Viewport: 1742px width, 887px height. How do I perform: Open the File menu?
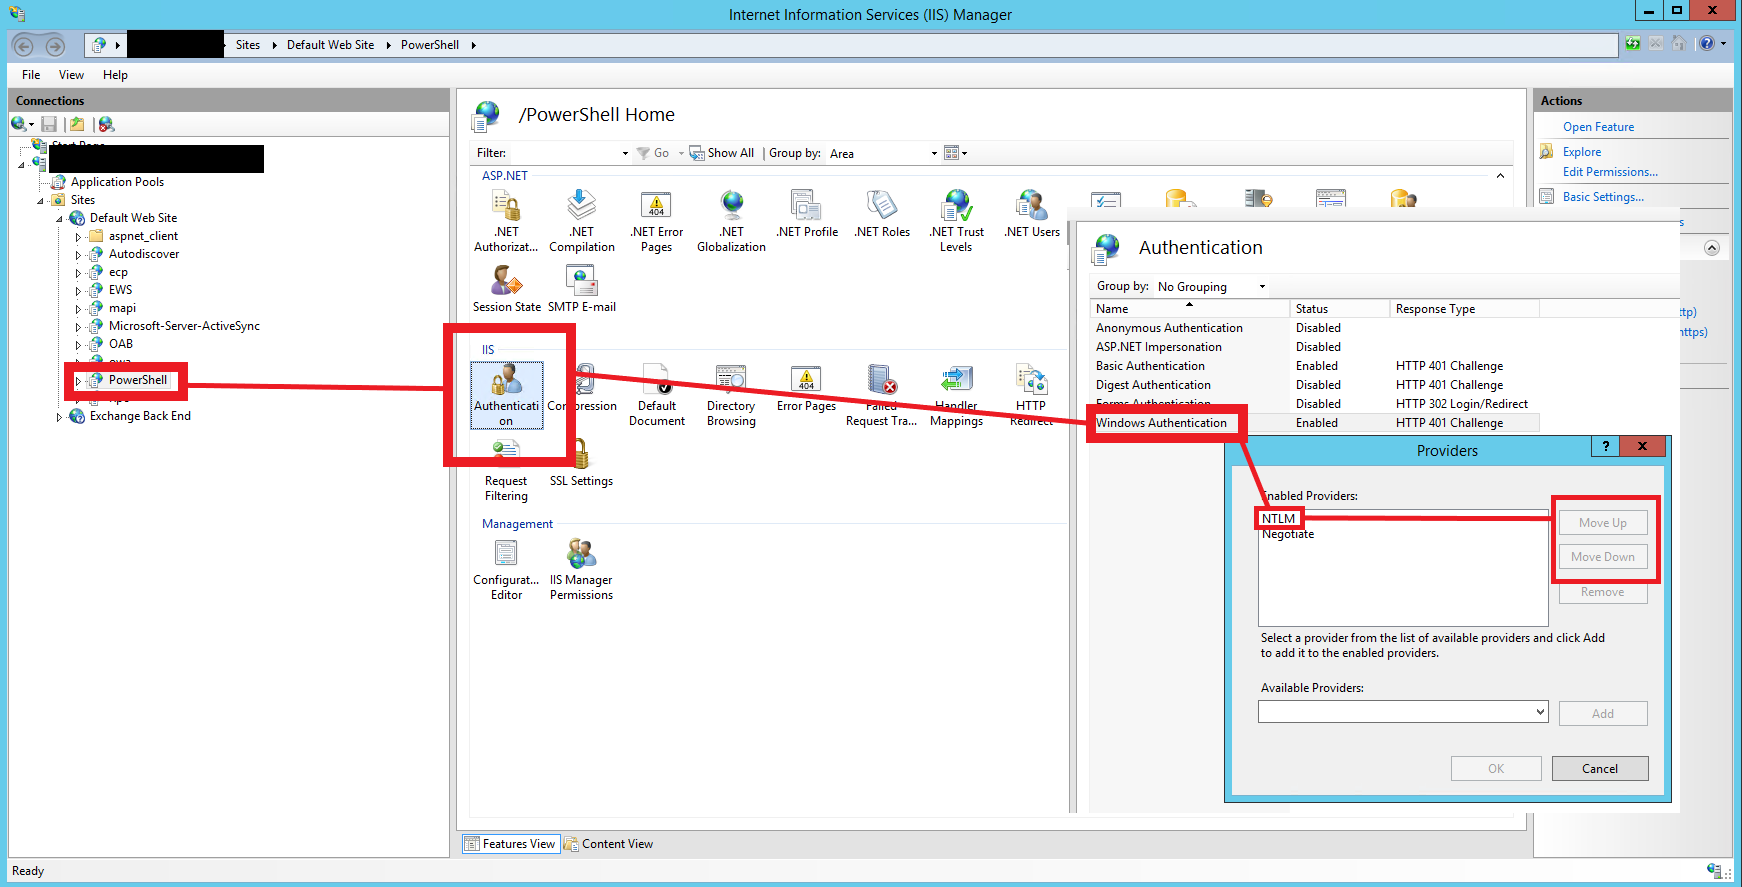[x=31, y=75]
